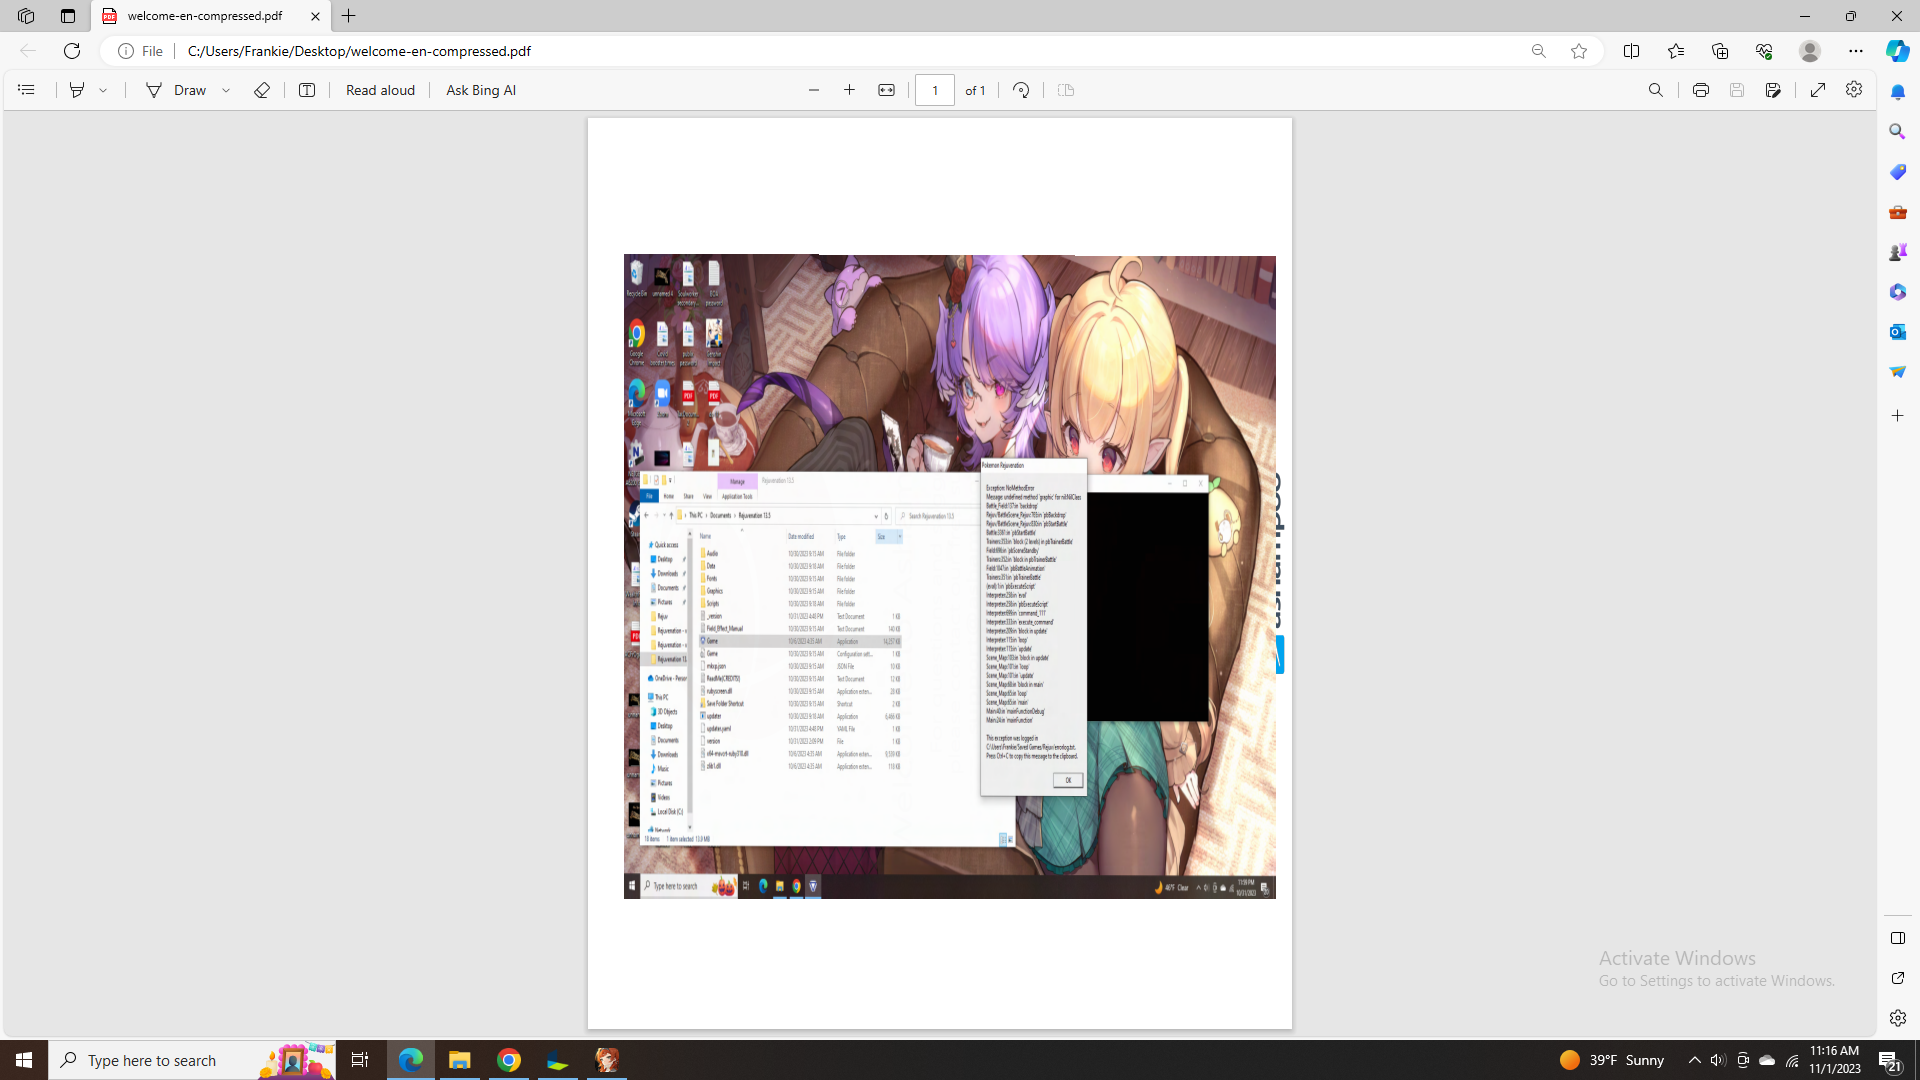Click the address bar with PDF path

pyautogui.click(x=850, y=51)
